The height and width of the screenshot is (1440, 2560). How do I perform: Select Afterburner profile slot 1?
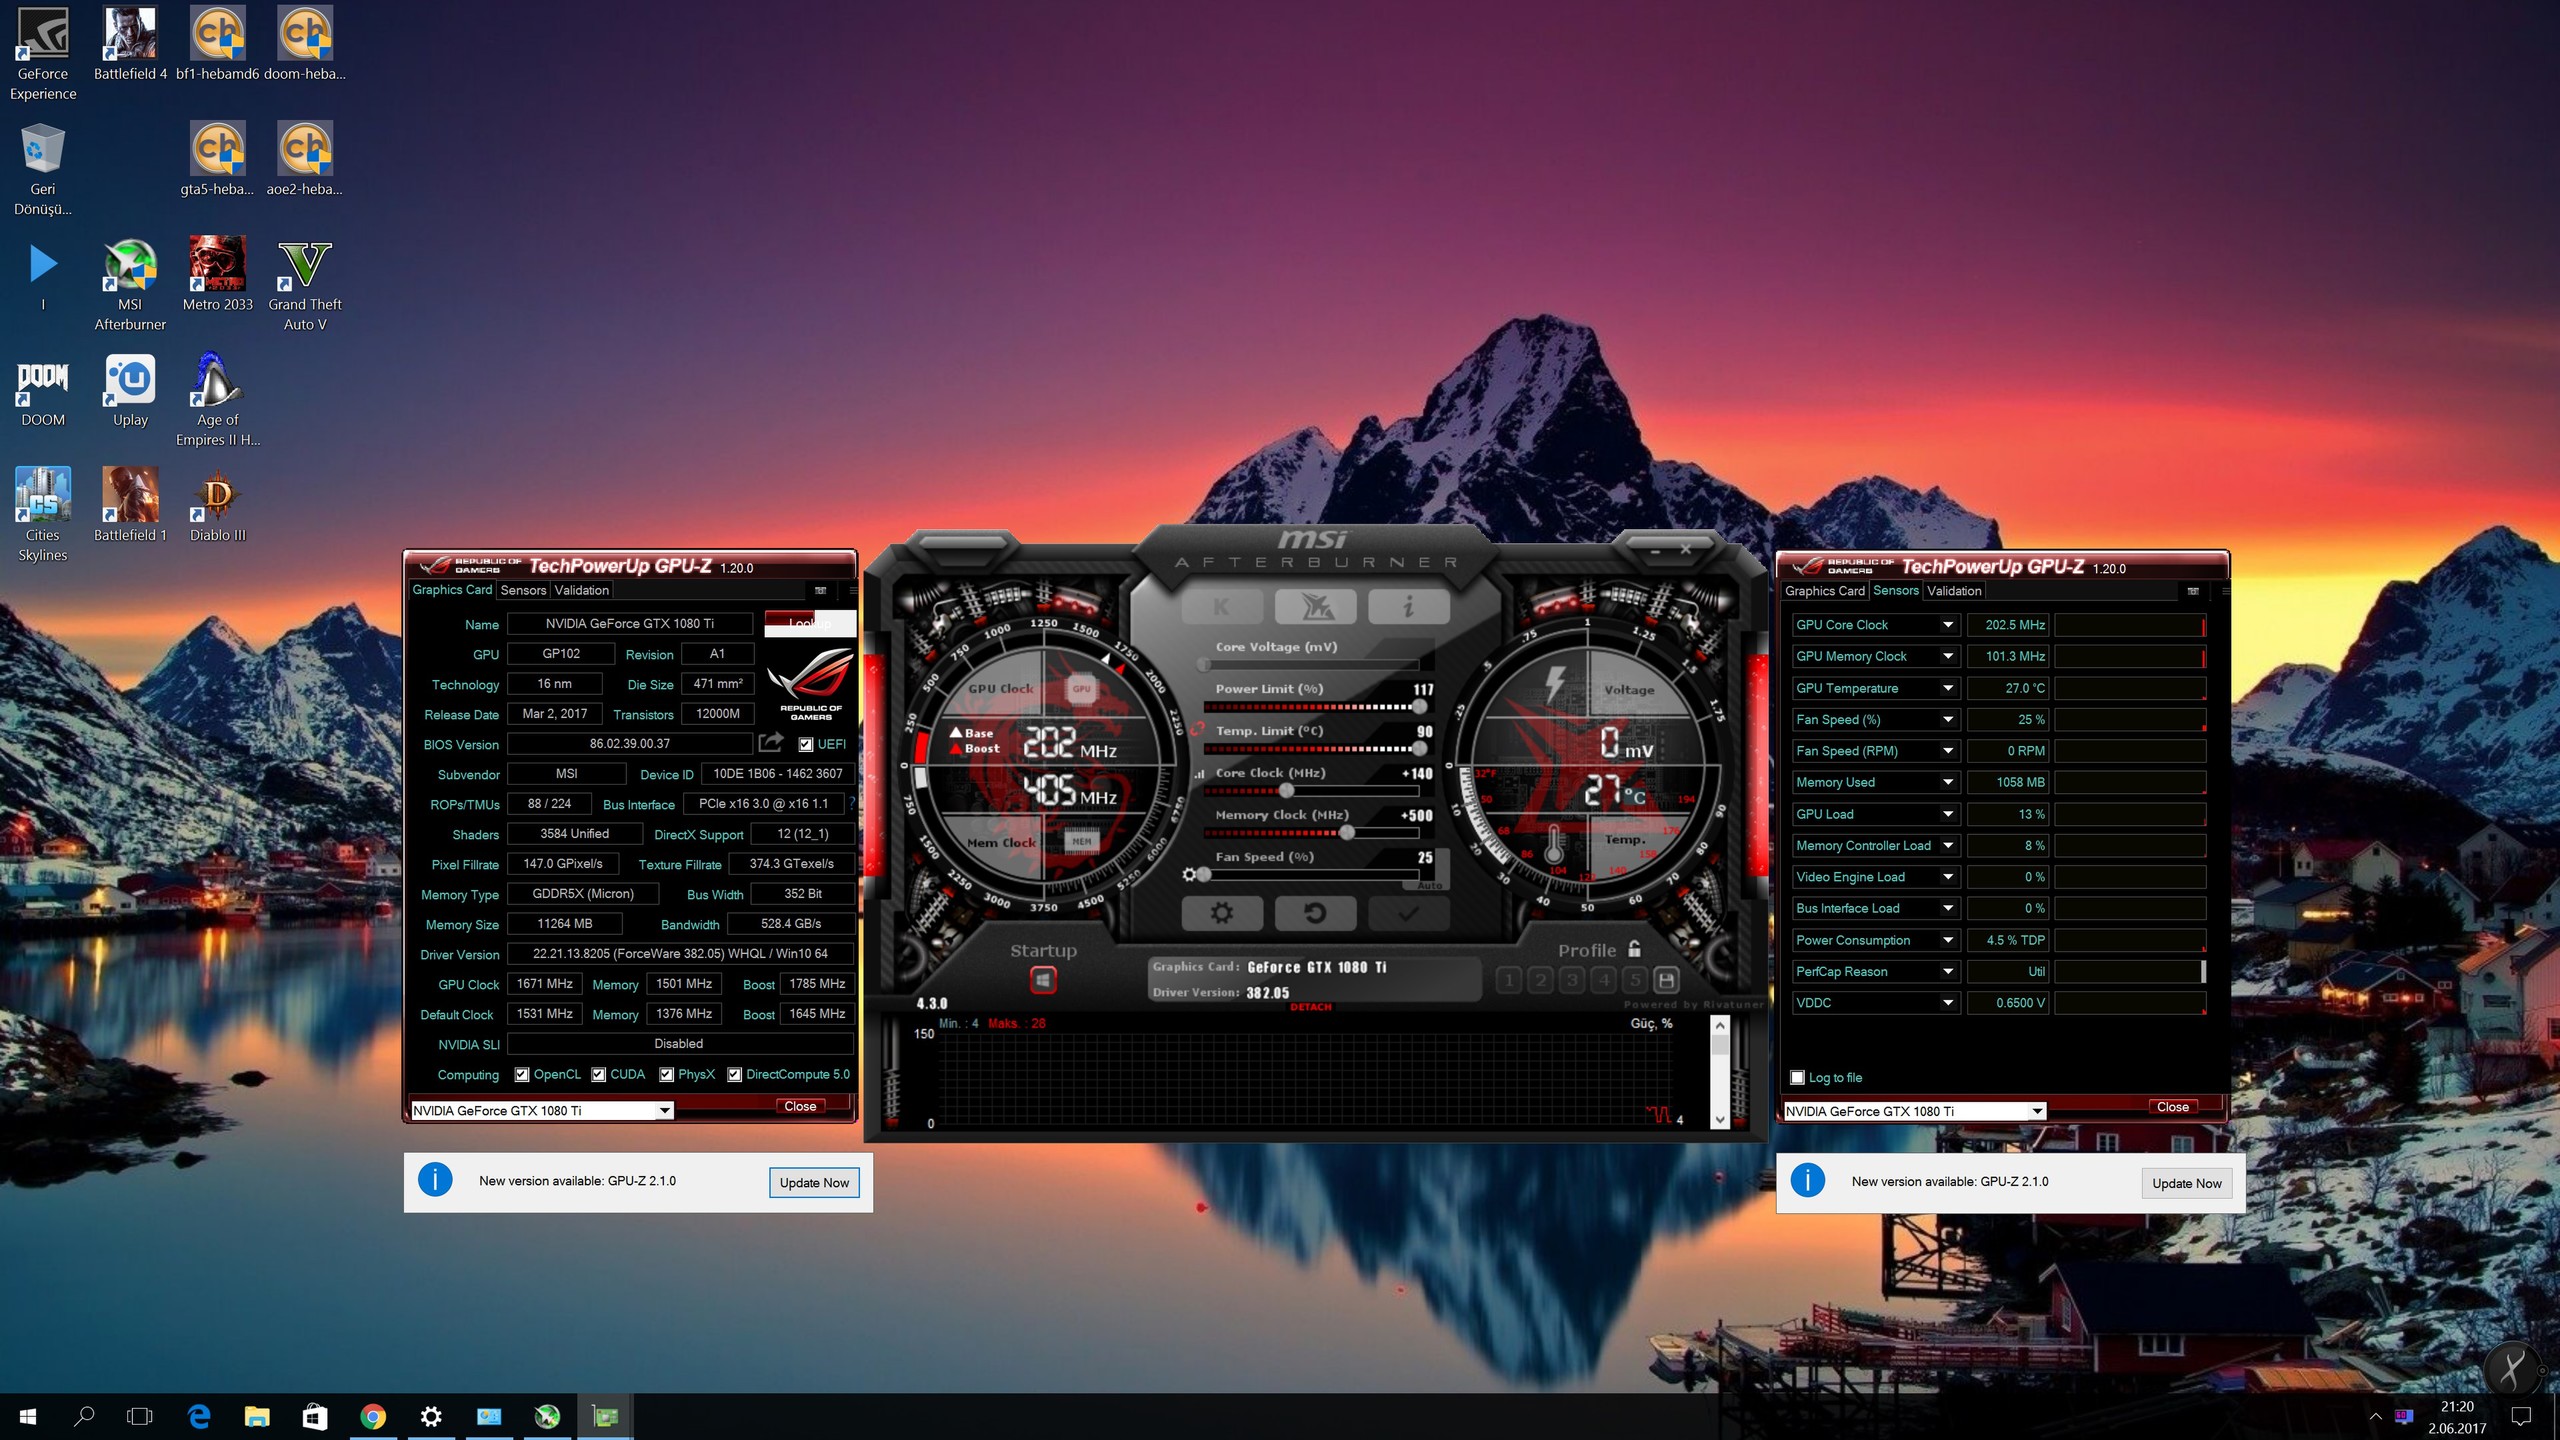tap(1509, 980)
